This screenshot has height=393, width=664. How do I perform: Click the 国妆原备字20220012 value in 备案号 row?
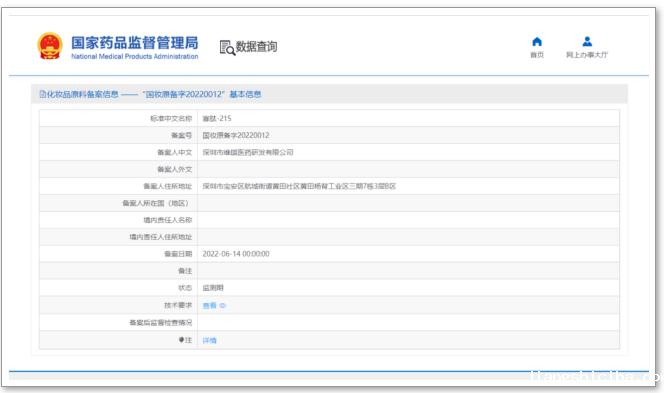pyautogui.click(x=236, y=135)
